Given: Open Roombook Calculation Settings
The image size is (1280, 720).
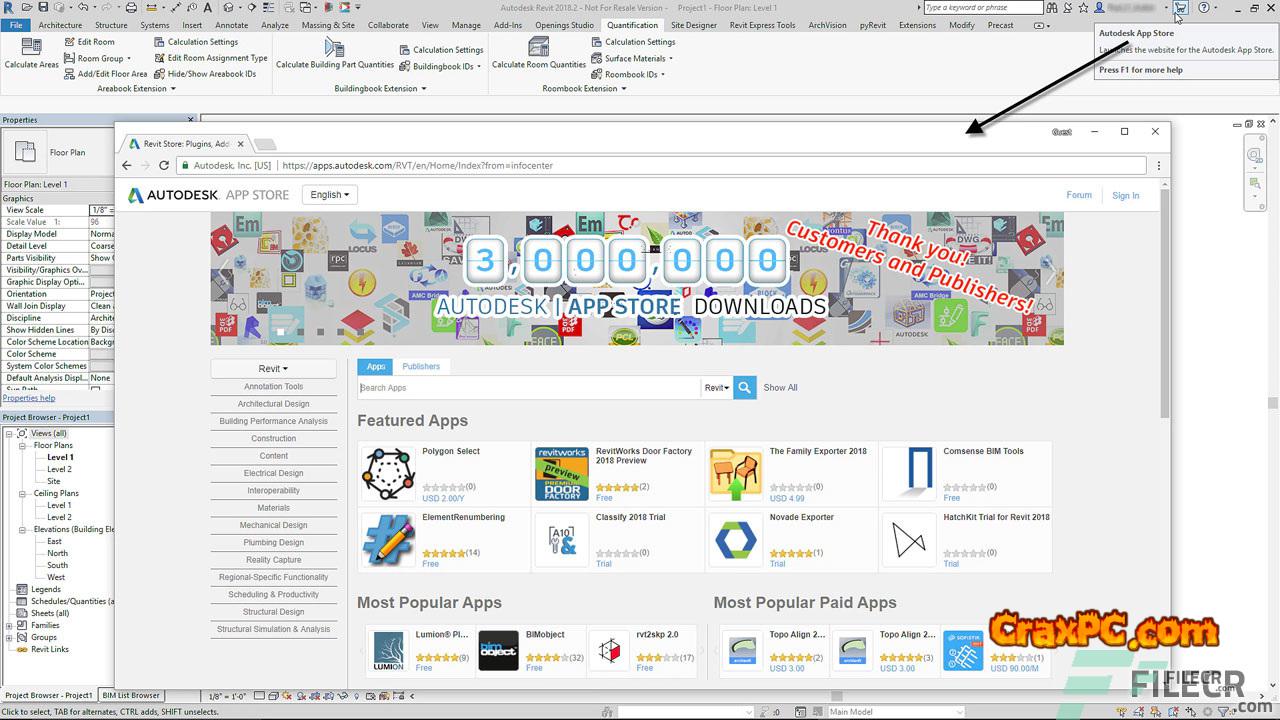Looking at the screenshot, I should pyautogui.click(x=633, y=42).
